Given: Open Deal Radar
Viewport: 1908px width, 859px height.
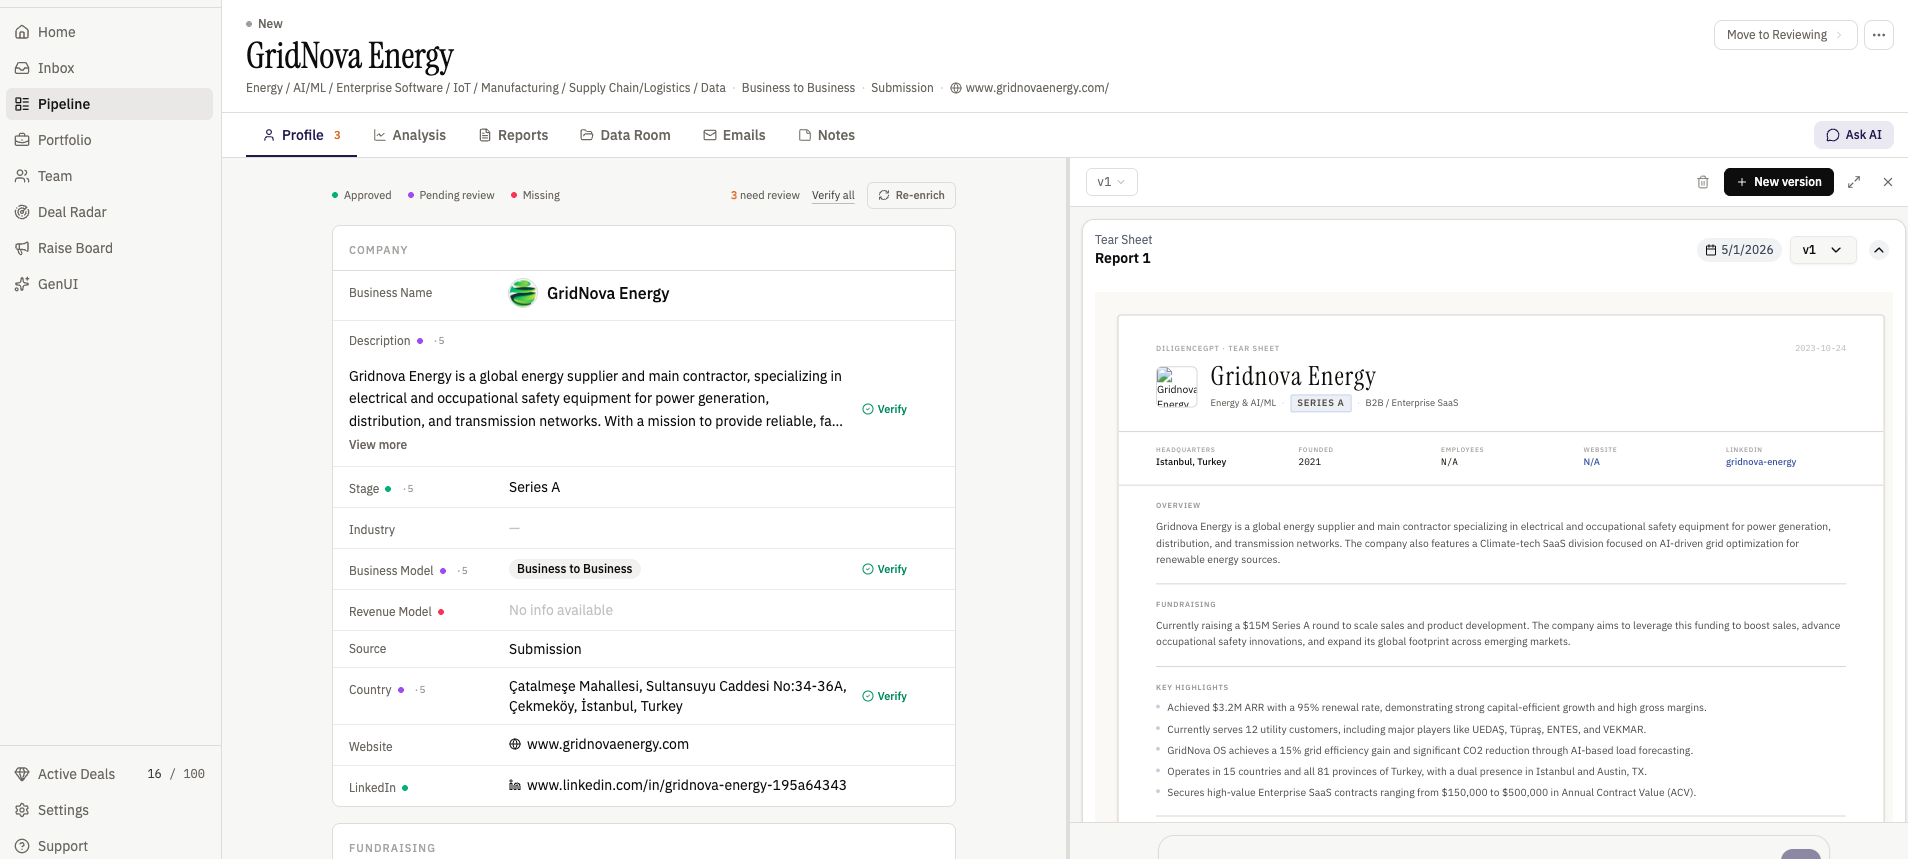Looking at the screenshot, I should (109, 212).
